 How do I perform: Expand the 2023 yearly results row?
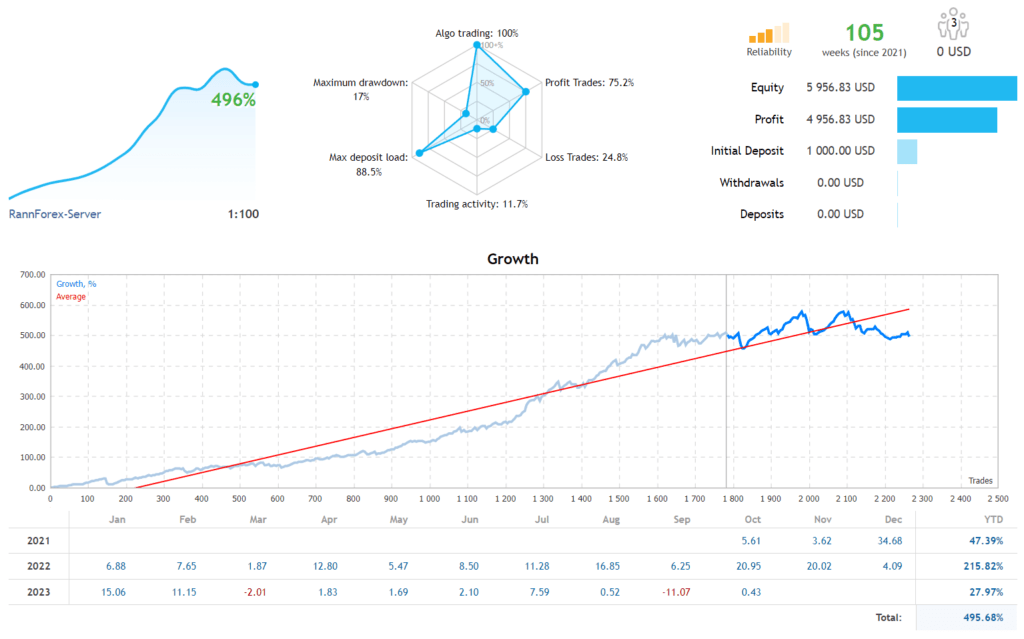(40, 591)
